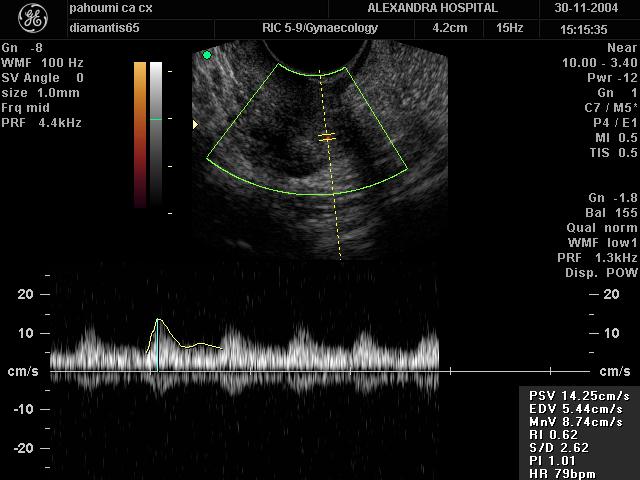Click the 'Gn -1.8' color gain value

click(613, 198)
